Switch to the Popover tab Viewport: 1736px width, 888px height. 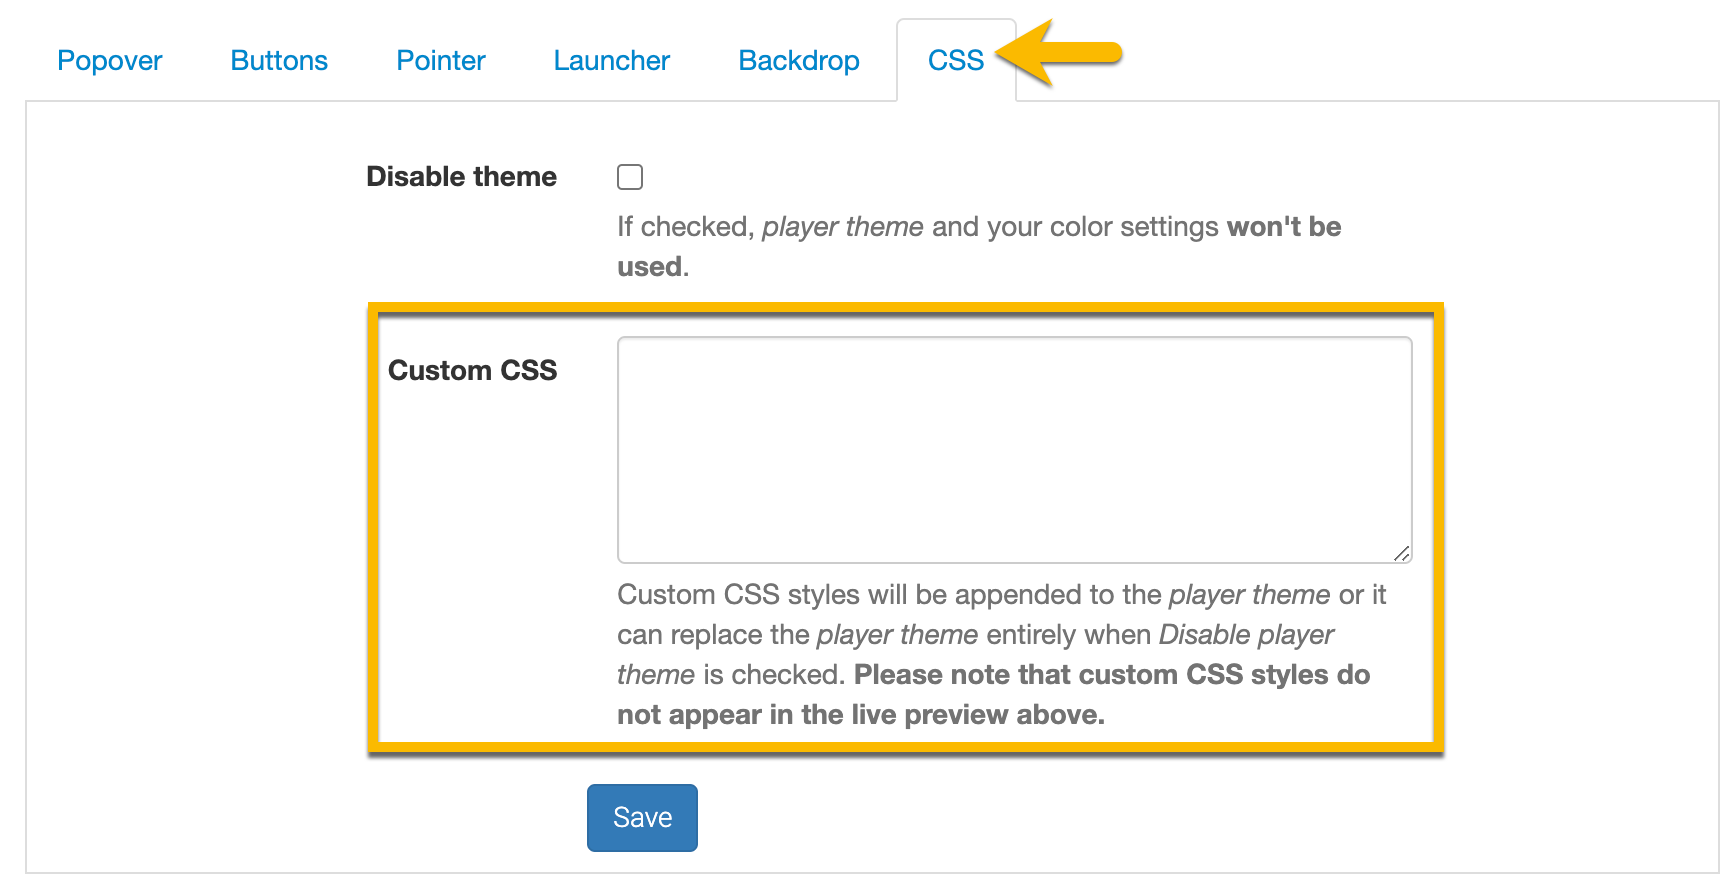[x=110, y=61]
